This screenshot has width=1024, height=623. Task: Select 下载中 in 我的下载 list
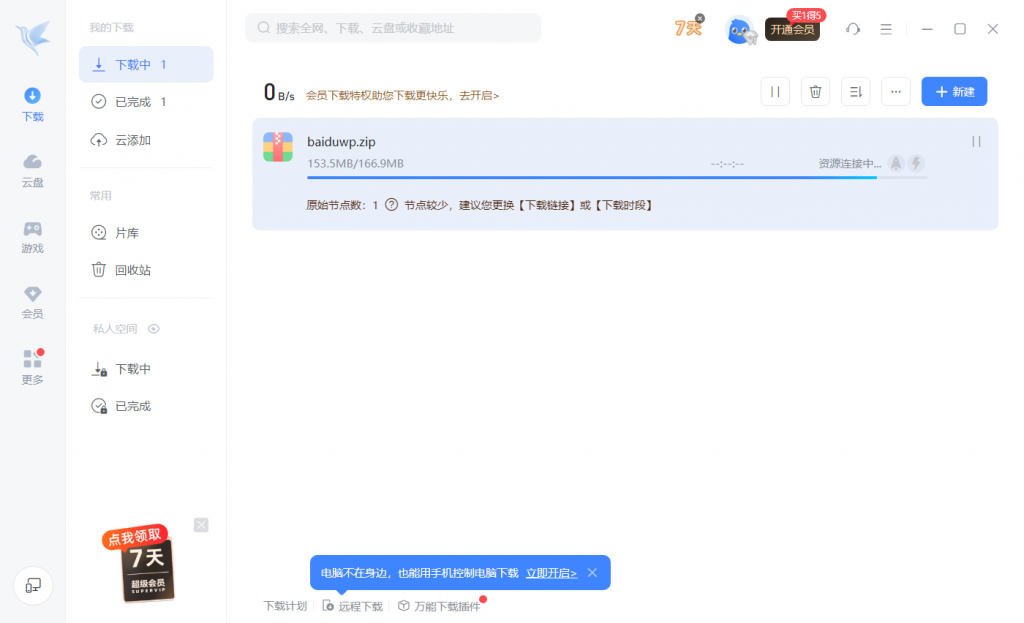click(x=146, y=65)
